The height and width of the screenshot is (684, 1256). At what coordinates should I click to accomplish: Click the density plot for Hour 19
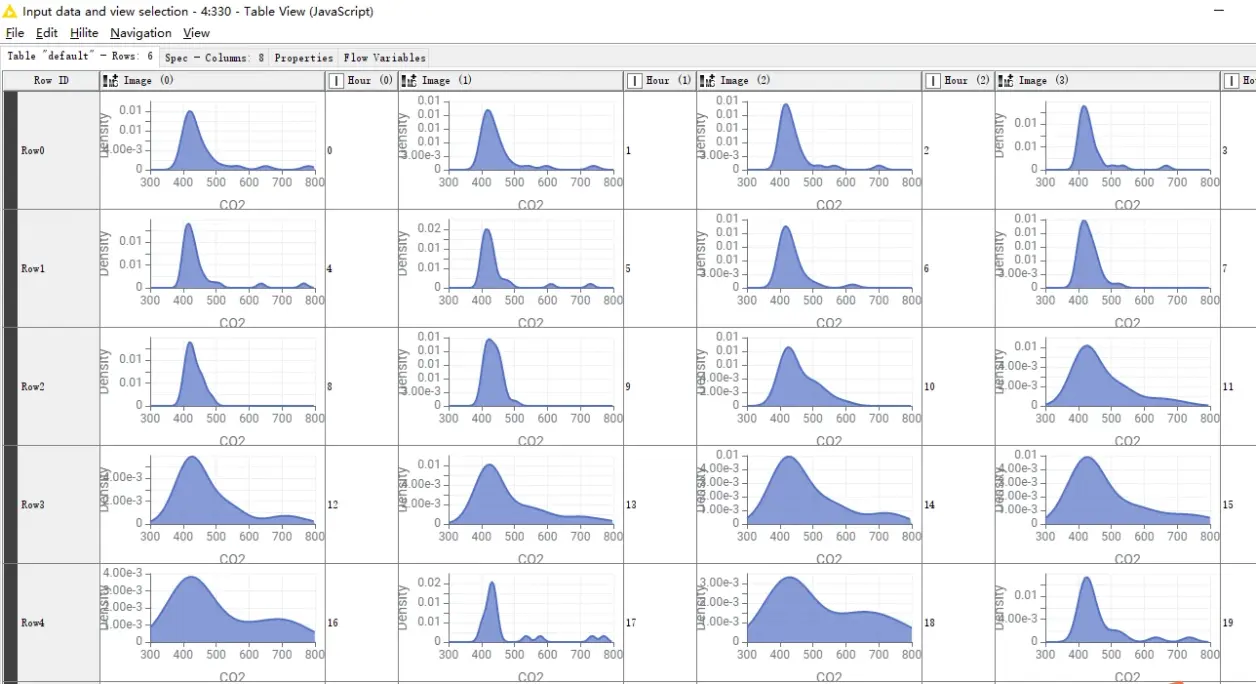(x=1107, y=622)
